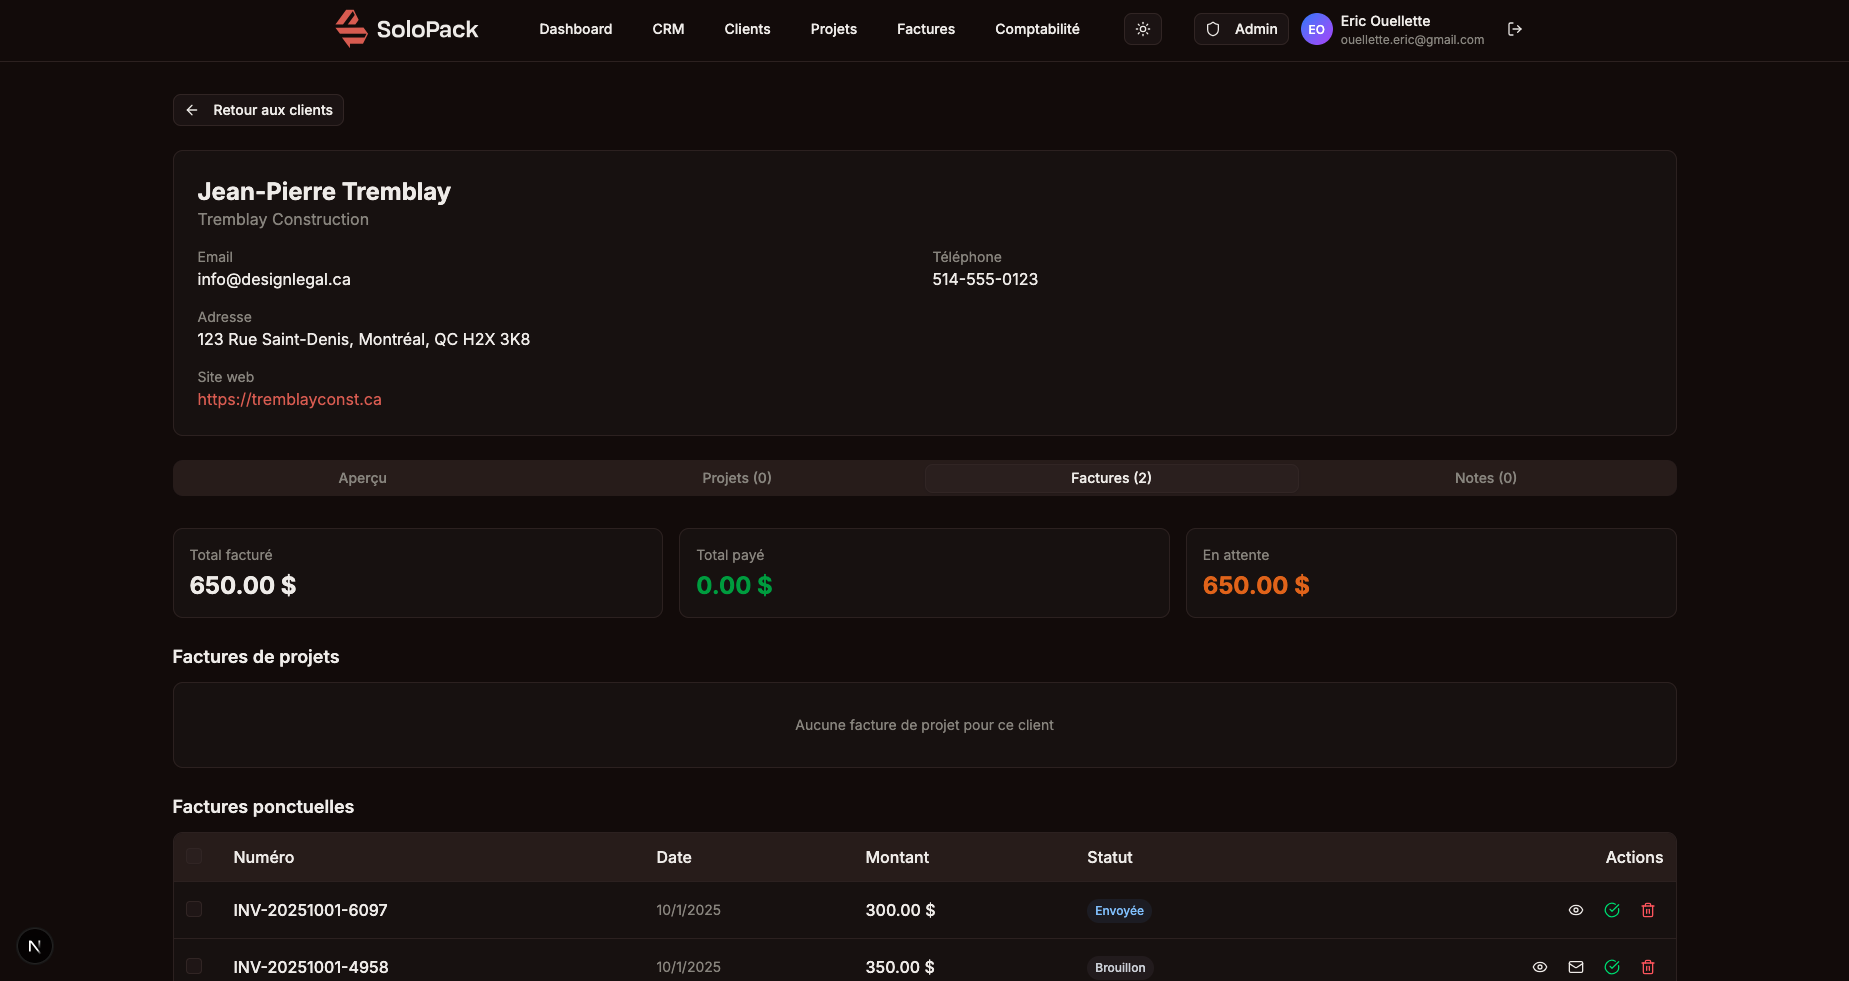Open the Notes (0) tab
Screen dimensions: 1849x981
pyautogui.click(x=1485, y=478)
